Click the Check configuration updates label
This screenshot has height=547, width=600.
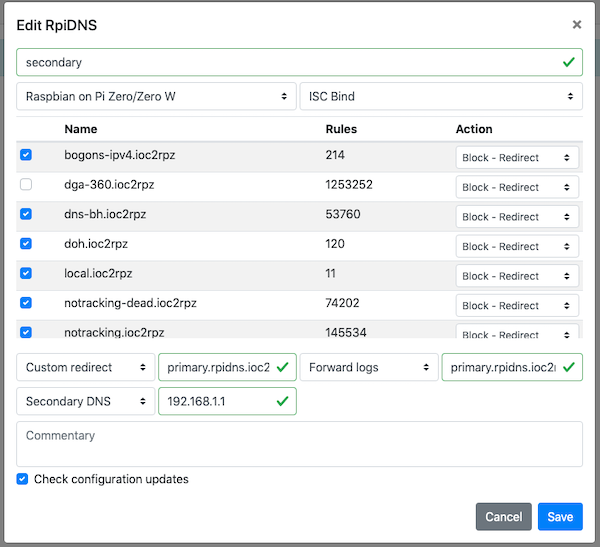[111, 479]
